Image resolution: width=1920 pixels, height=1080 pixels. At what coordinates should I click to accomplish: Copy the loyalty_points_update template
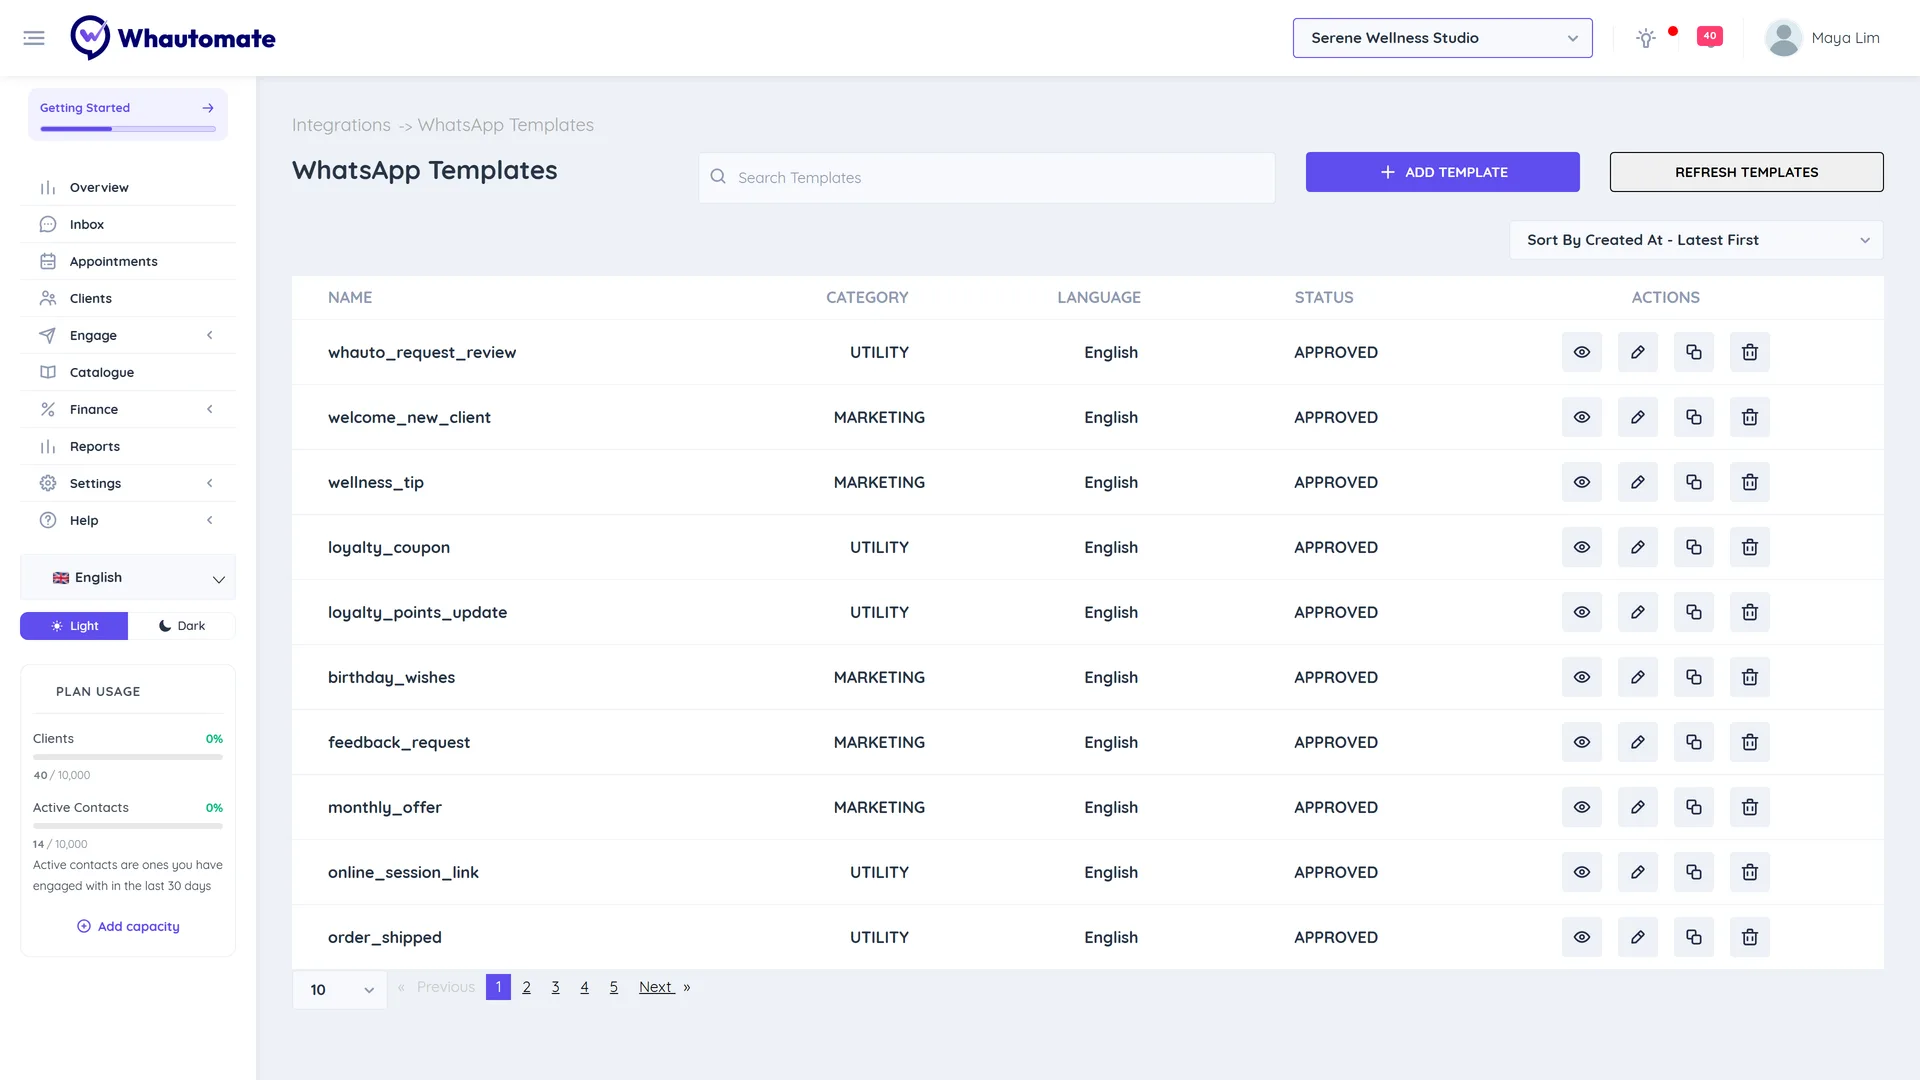click(x=1694, y=612)
